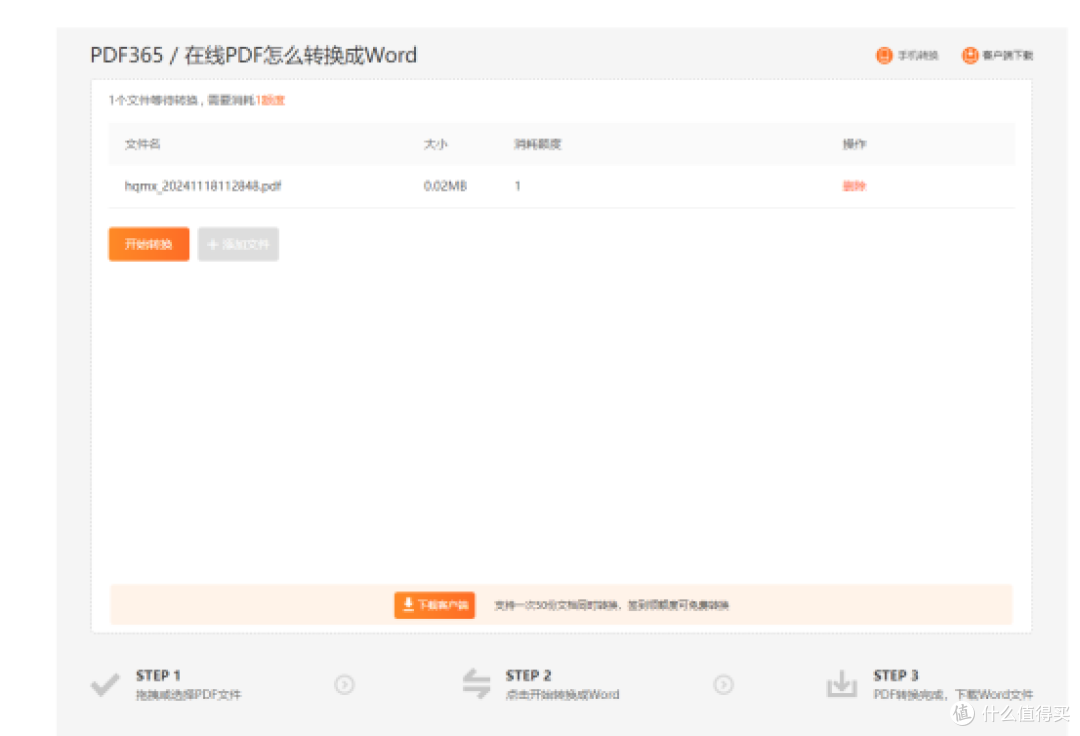Click the 下载客户端 download client button
This screenshot has width=1080, height=736.
click(x=435, y=605)
